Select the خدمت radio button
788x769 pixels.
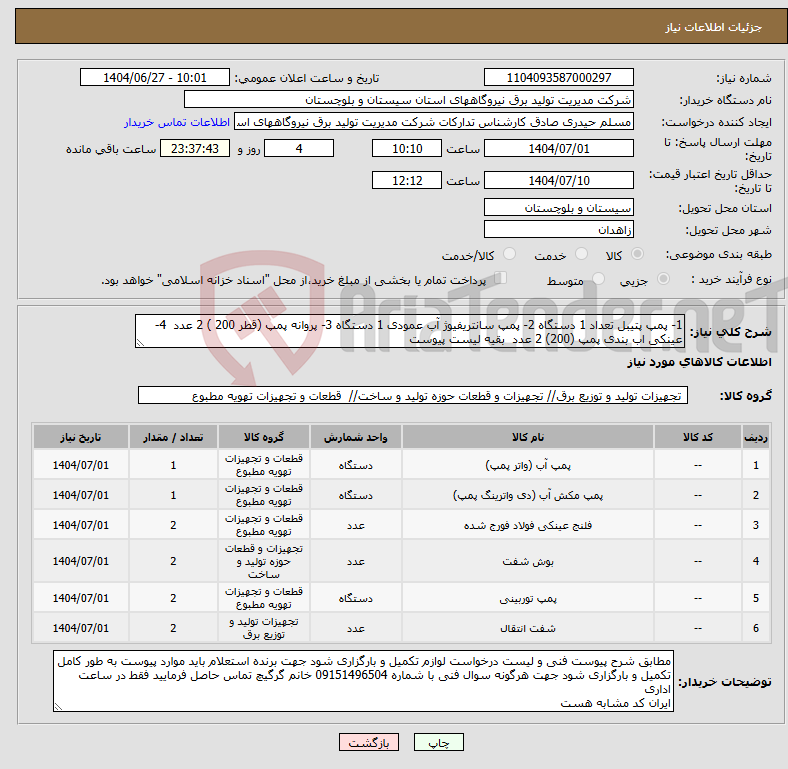[581, 254]
